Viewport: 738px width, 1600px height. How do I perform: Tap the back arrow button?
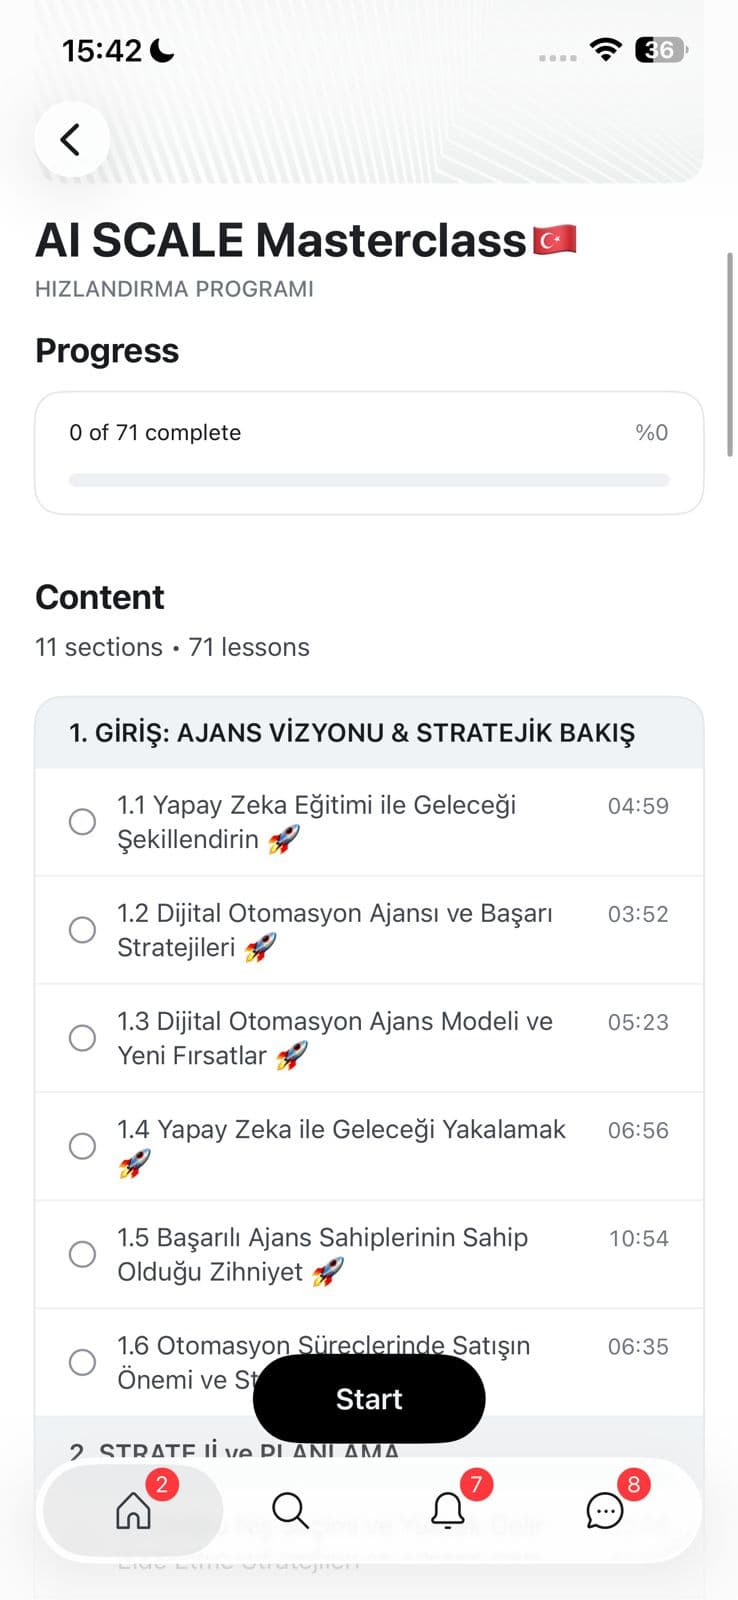pyautogui.click(x=71, y=139)
